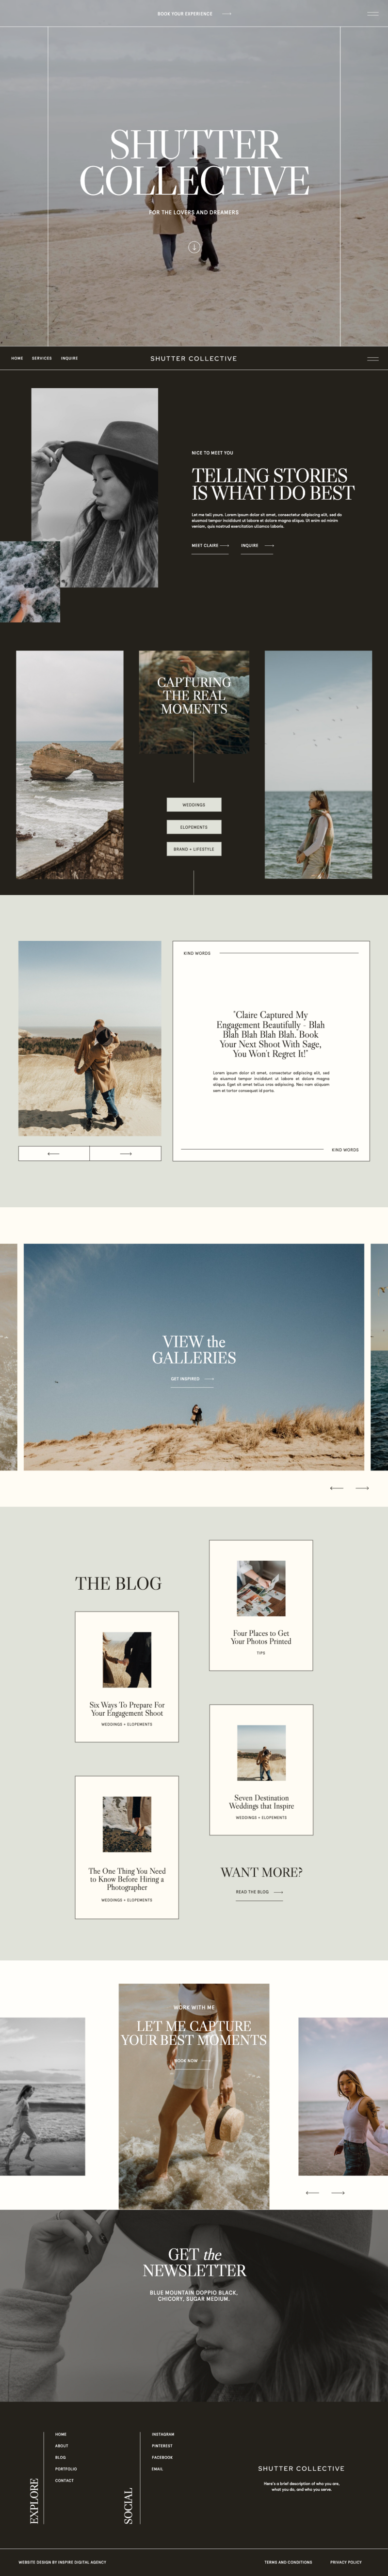Click Book Now link on beach photo
Image resolution: width=388 pixels, height=2576 pixels.
click(186, 2061)
